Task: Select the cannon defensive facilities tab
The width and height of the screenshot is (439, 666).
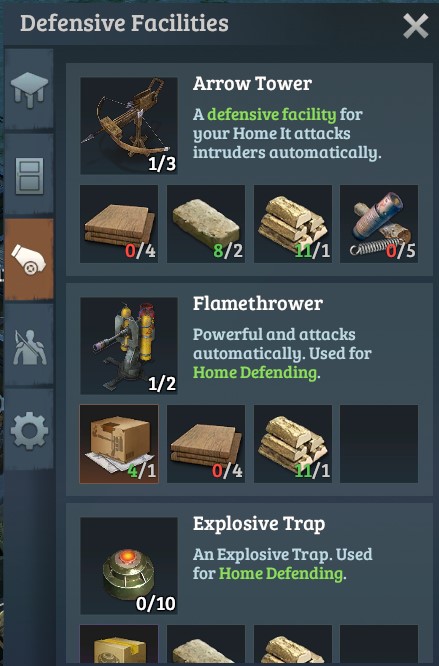Action: click(29, 259)
